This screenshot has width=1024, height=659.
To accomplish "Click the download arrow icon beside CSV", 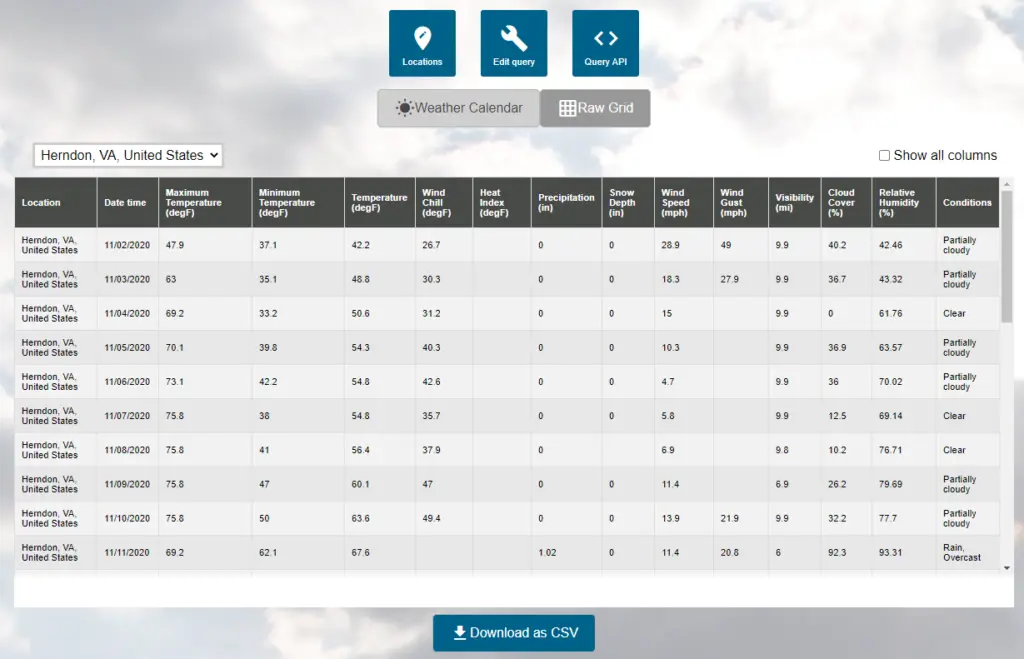I will coord(459,632).
